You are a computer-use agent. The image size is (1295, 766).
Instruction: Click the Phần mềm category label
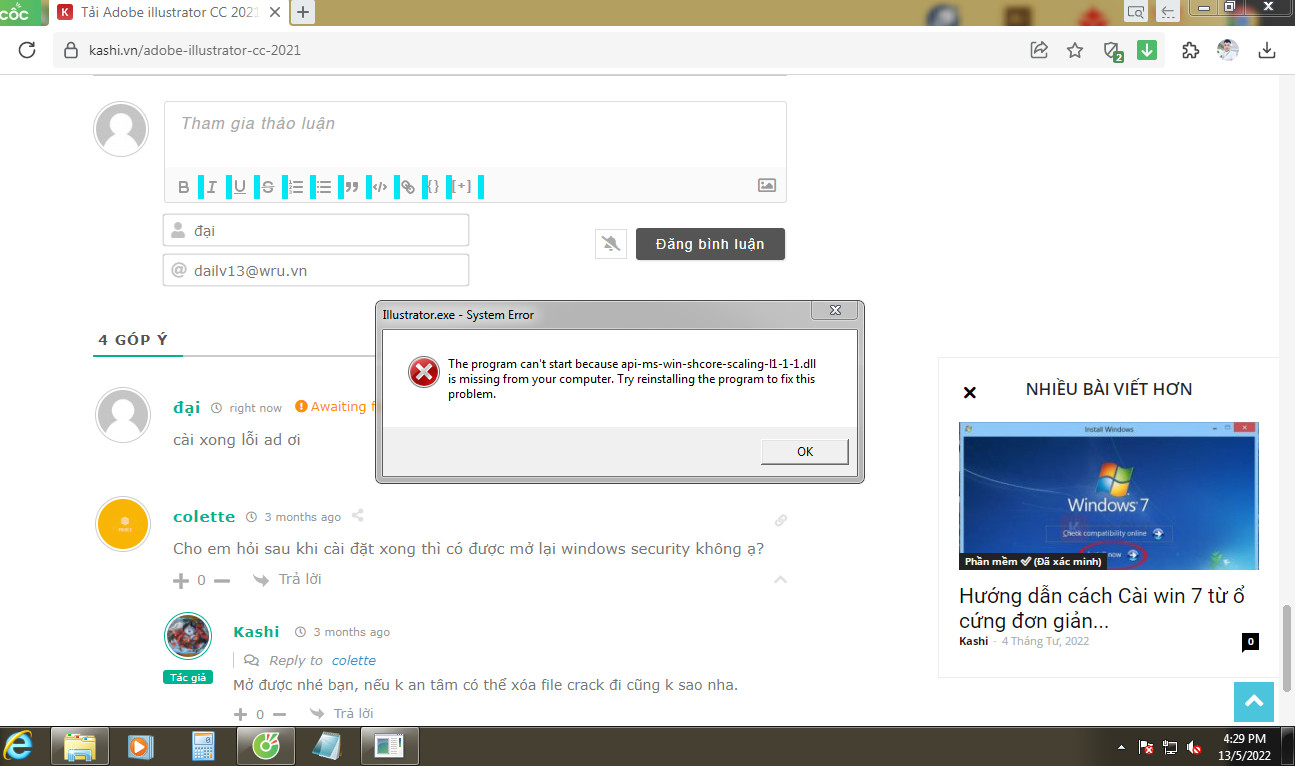[1032, 561]
